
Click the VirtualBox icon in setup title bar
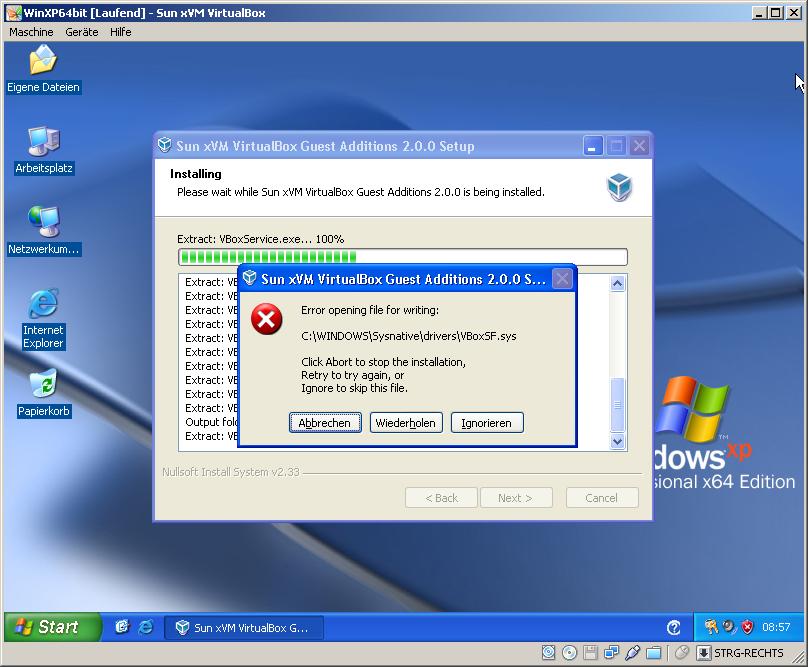164,145
